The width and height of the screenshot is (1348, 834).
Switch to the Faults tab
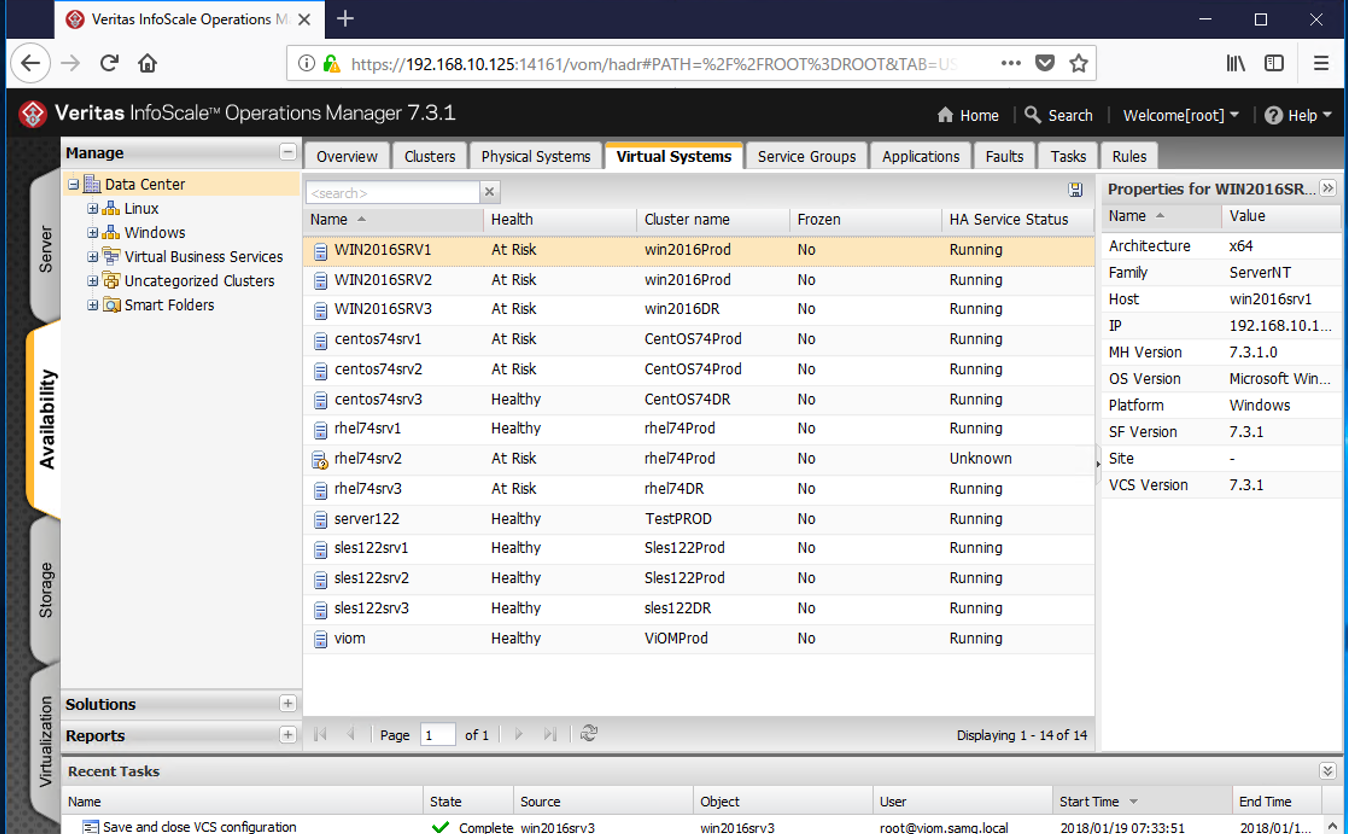pos(1004,156)
